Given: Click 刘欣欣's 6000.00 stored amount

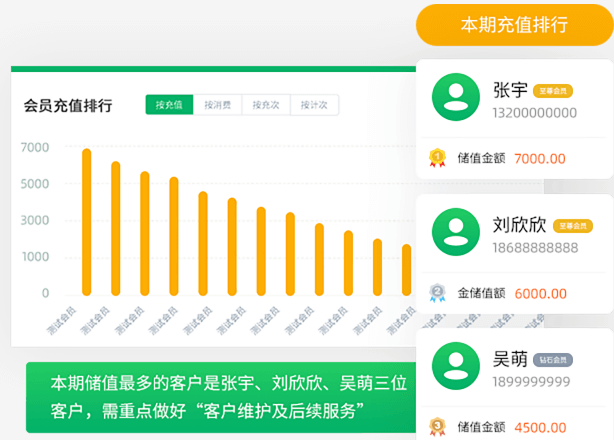Looking at the screenshot, I should (x=540, y=293).
